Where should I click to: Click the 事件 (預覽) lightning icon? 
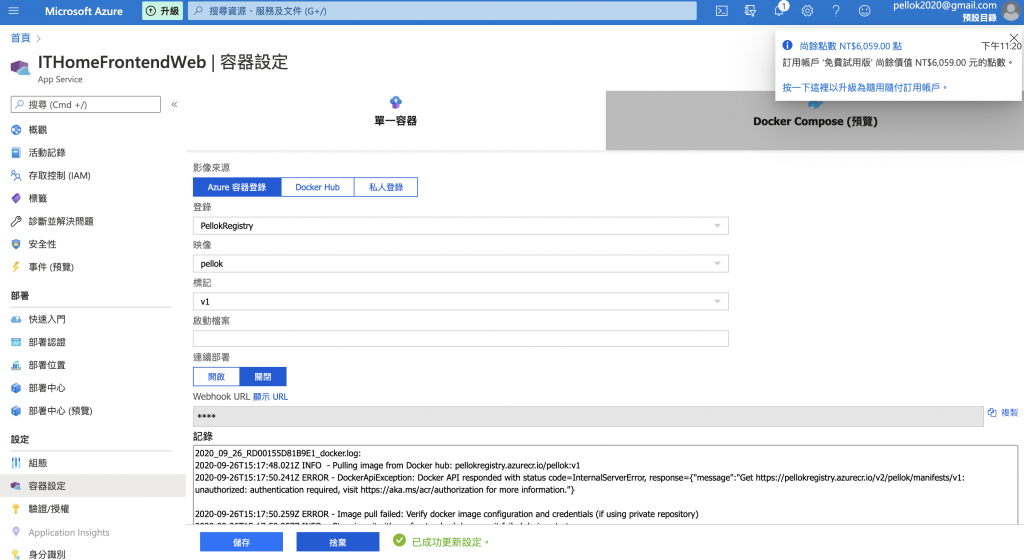16,267
